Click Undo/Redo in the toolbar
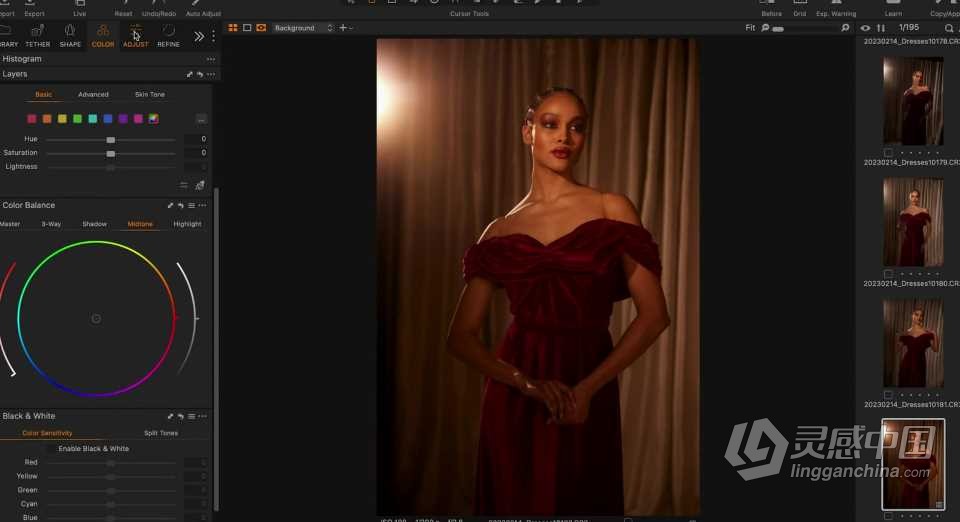This screenshot has height=522, width=960. (159, 9)
